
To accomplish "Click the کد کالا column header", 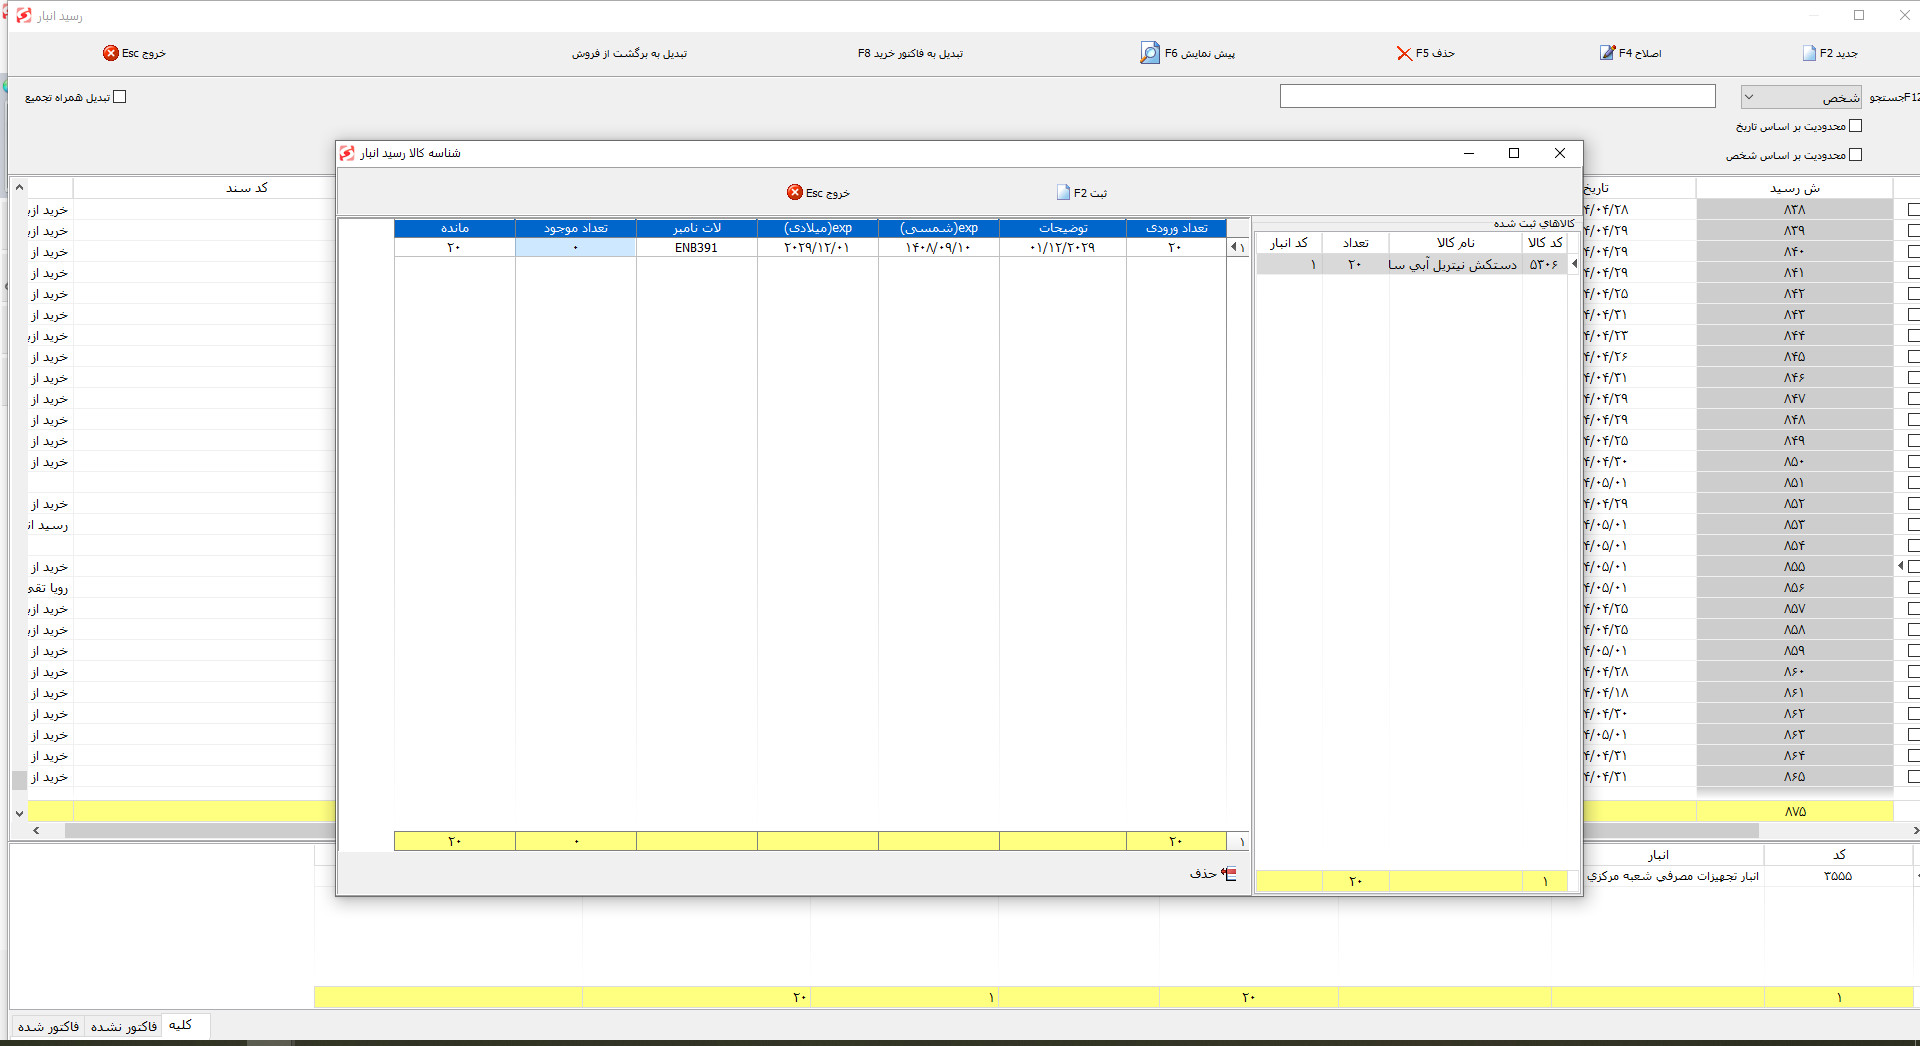I will tap(1545, 243).
